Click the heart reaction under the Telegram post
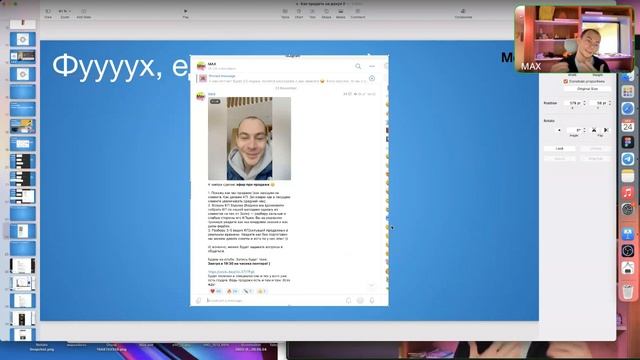This screenshot has width=640, height=360. pos(216,291)
